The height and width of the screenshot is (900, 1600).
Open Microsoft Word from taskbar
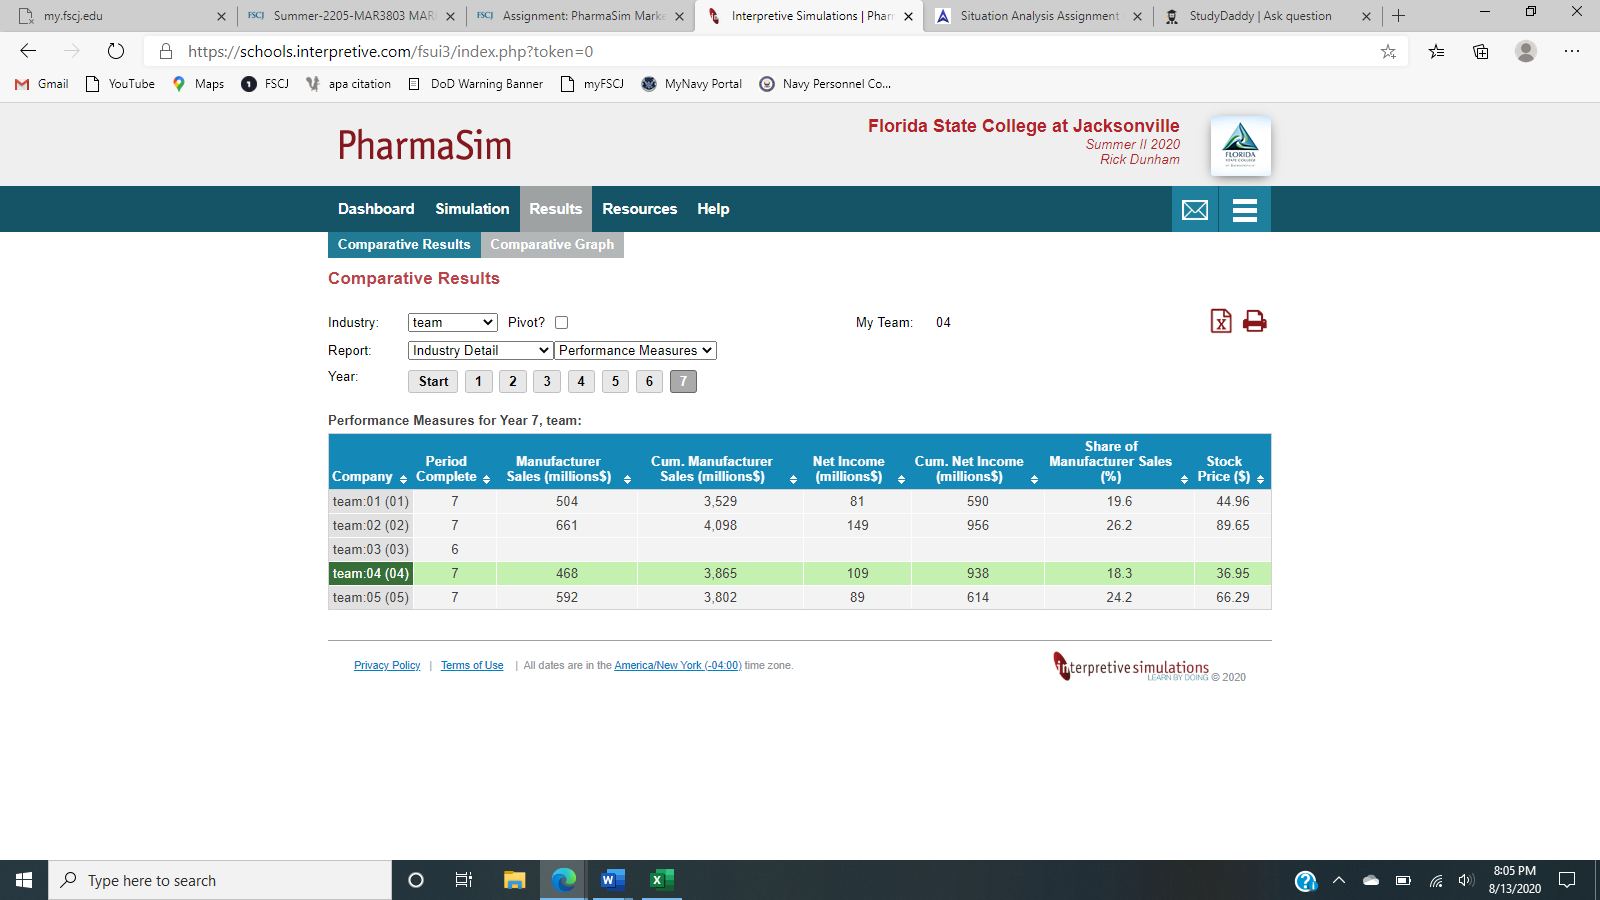tap(612, 880)
